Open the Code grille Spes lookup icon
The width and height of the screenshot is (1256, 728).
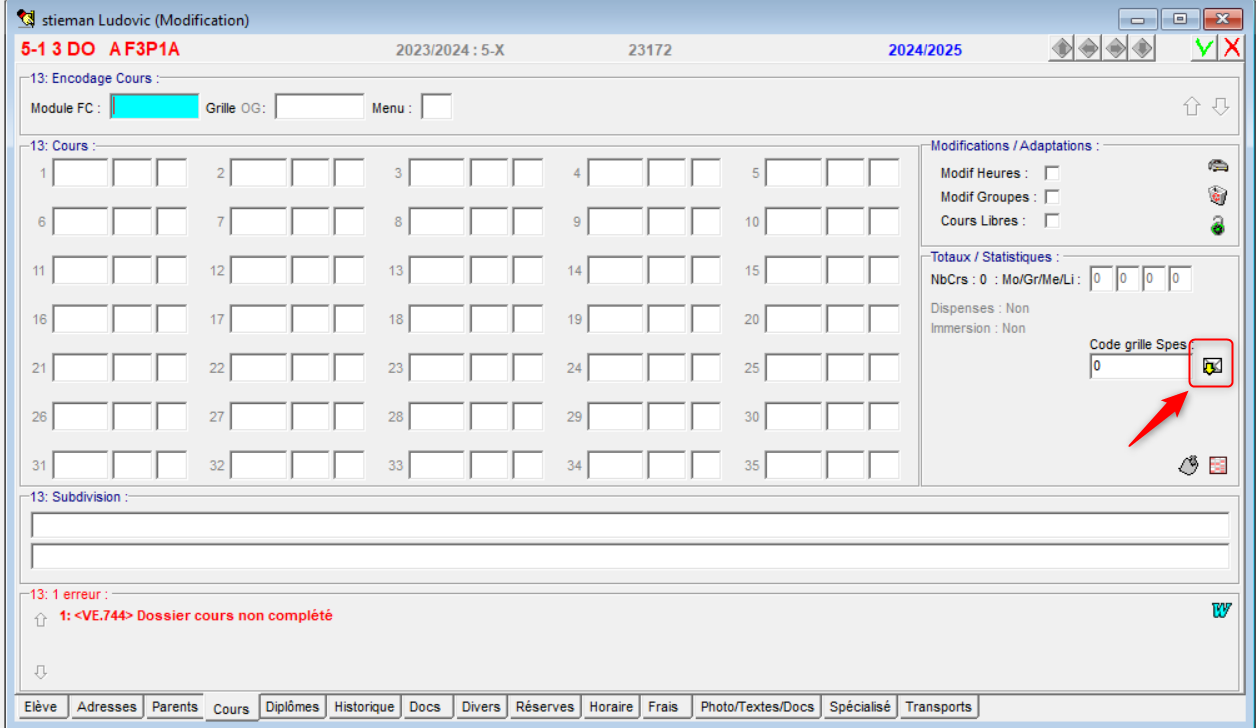coord(1212,367)
